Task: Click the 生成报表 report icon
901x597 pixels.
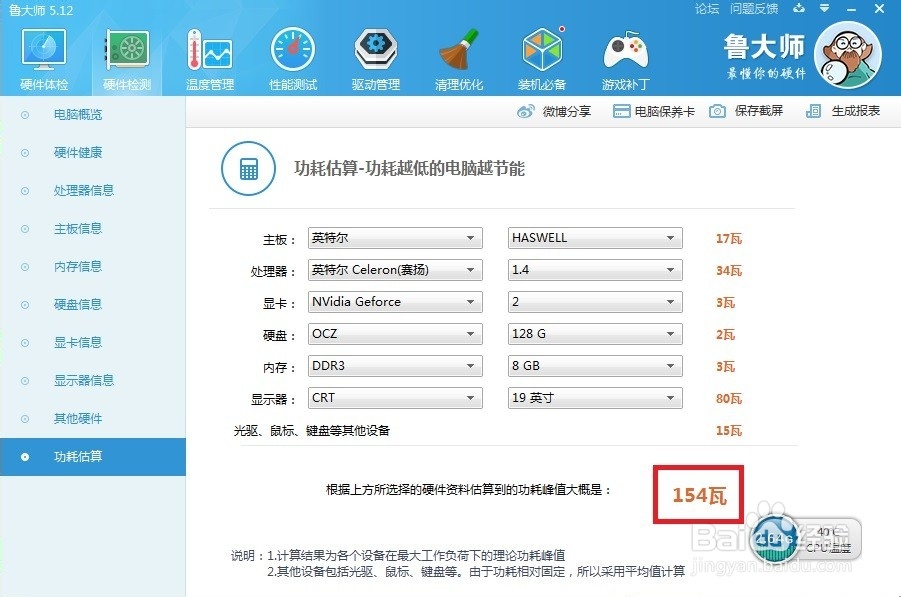Action: pyautogui.click(x=813, y=111)
